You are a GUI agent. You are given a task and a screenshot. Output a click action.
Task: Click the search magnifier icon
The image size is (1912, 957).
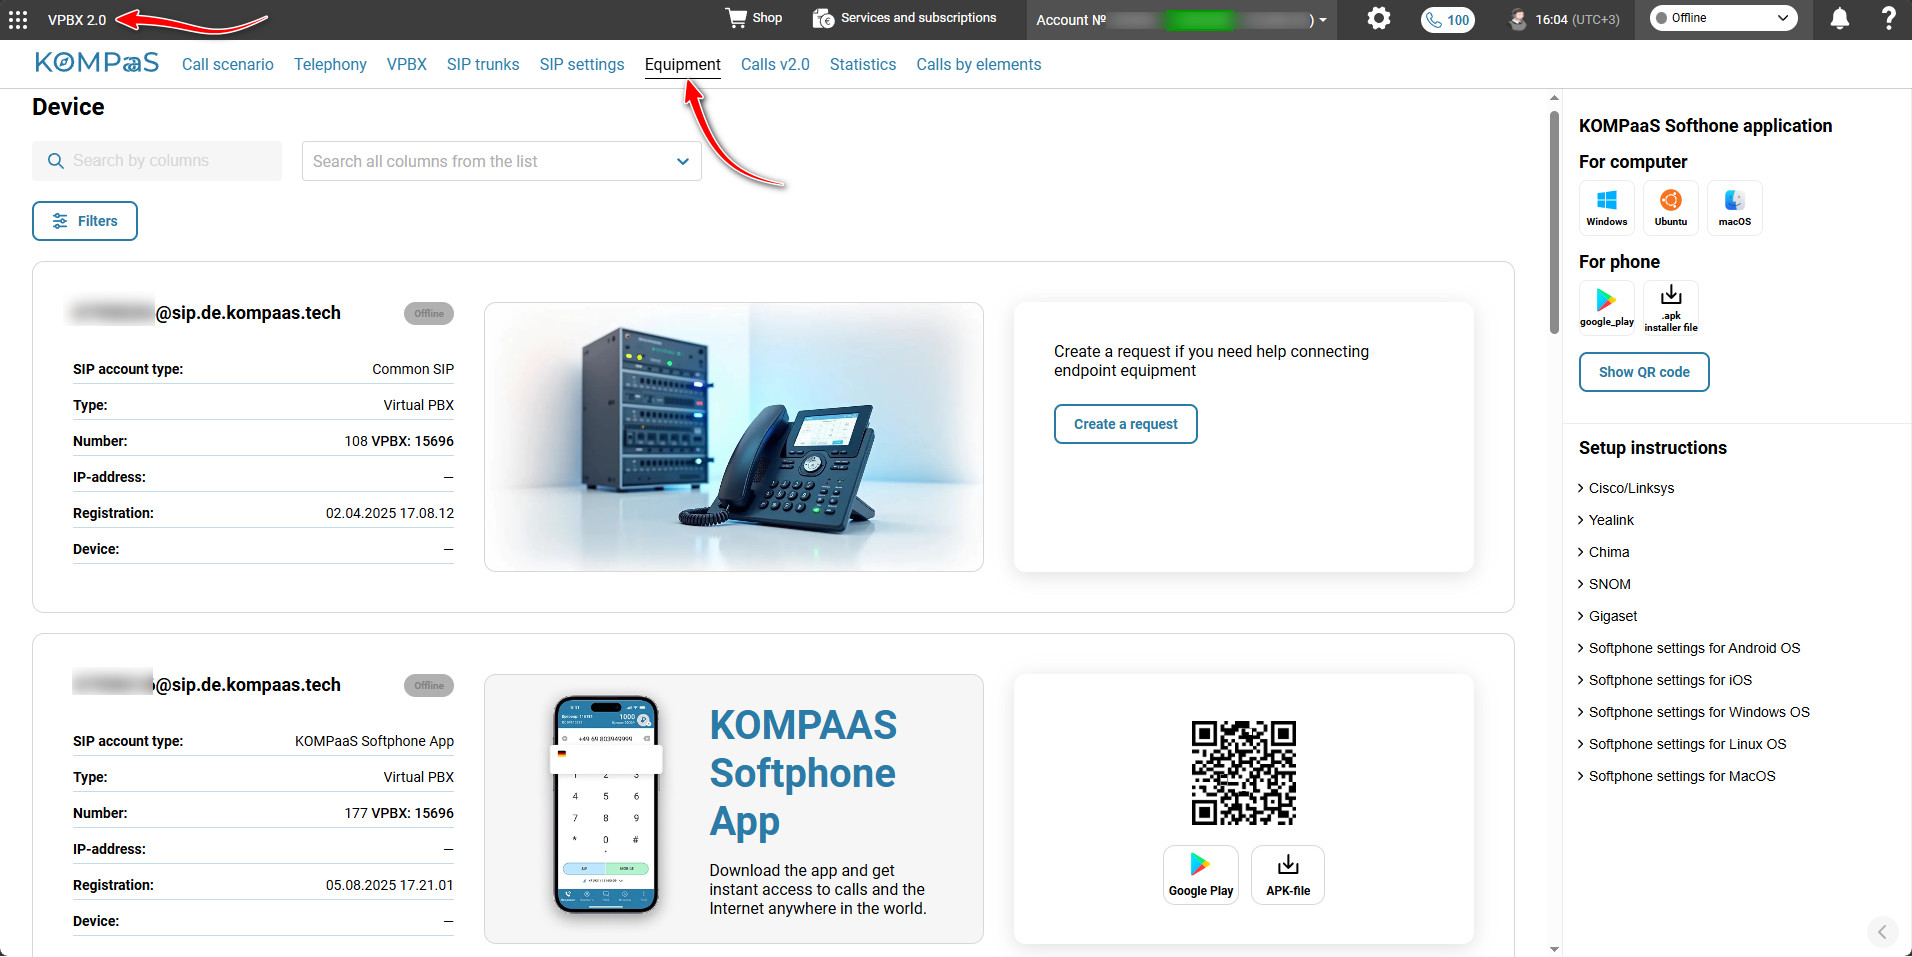point(56,161)
